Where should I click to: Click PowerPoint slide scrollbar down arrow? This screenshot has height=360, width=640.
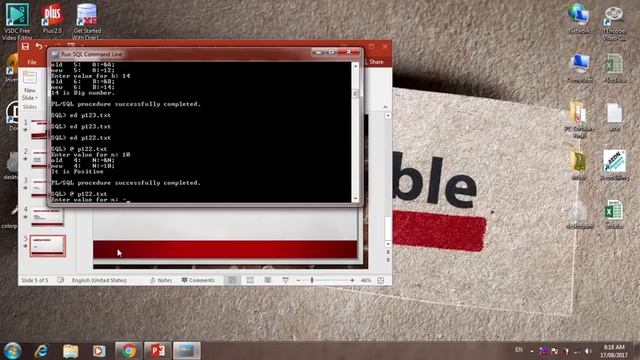(x=388, y=244)
